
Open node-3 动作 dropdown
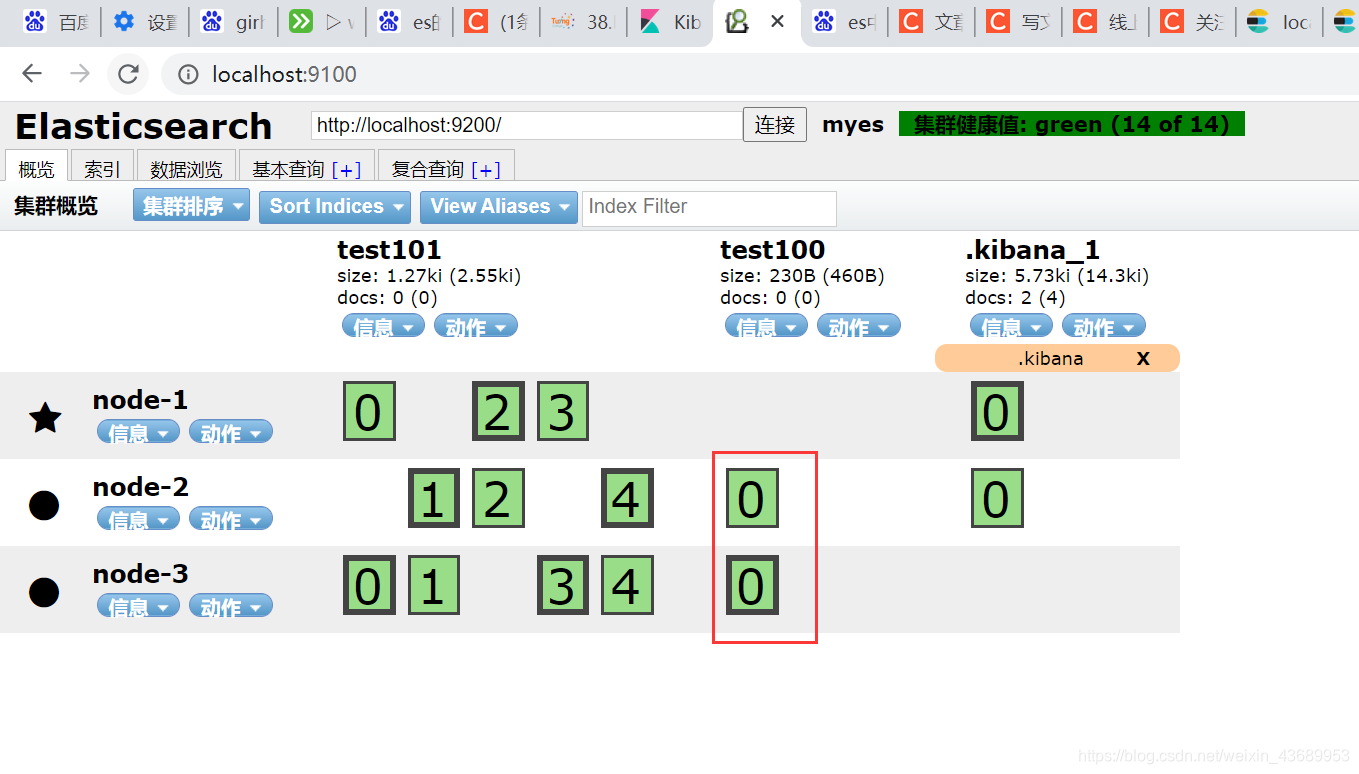[231, 606]
